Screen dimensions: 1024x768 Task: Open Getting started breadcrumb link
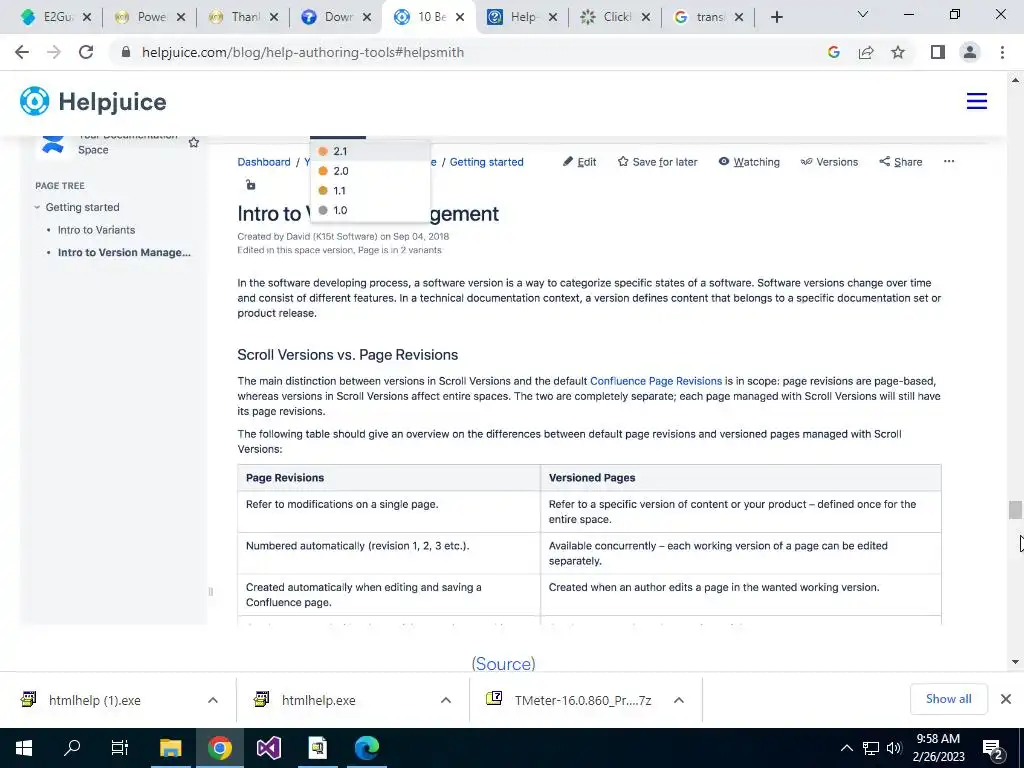click(487, 162)
